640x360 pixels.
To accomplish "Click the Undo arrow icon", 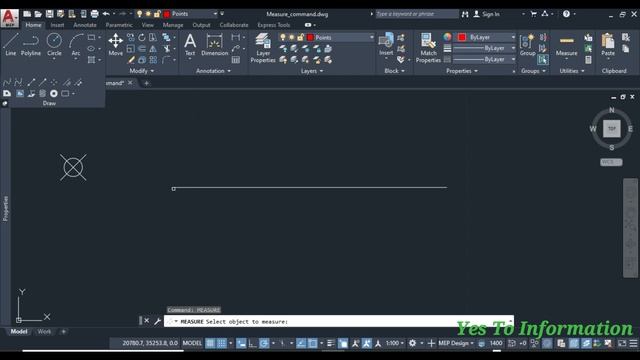I will [106, 14].
